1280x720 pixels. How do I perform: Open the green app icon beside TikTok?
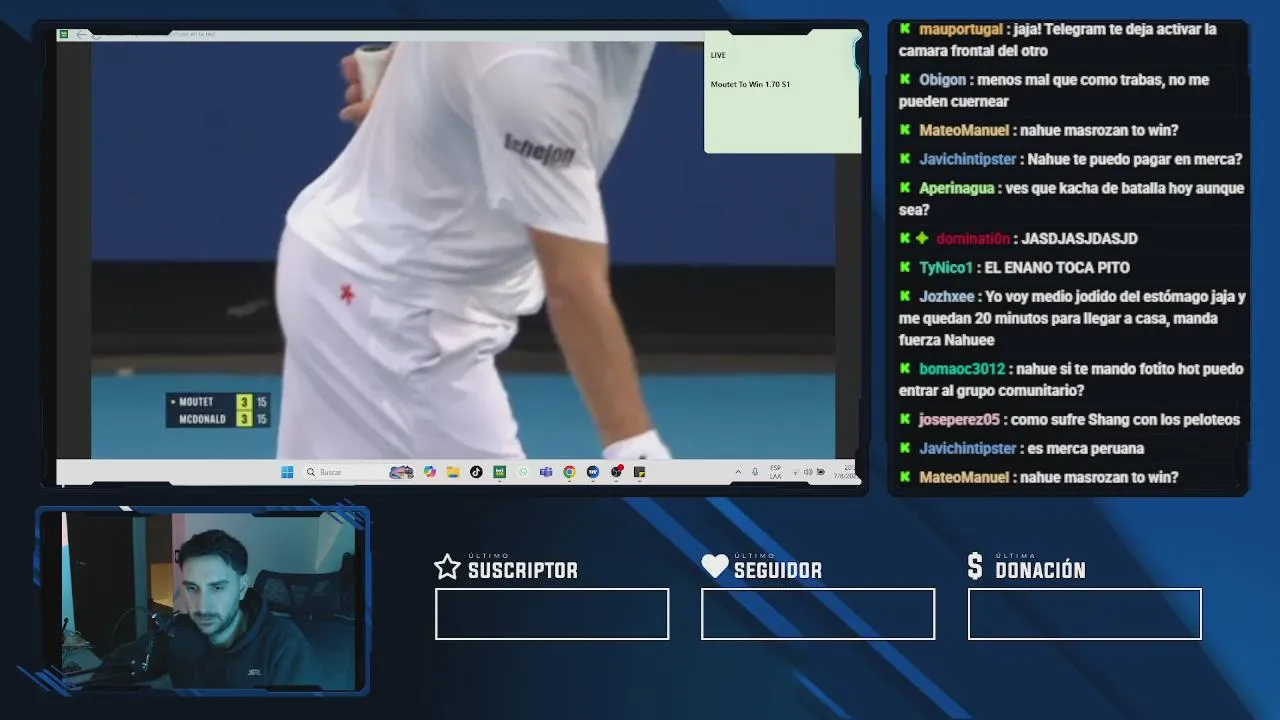pyautogui.click(x=499, y=472)
